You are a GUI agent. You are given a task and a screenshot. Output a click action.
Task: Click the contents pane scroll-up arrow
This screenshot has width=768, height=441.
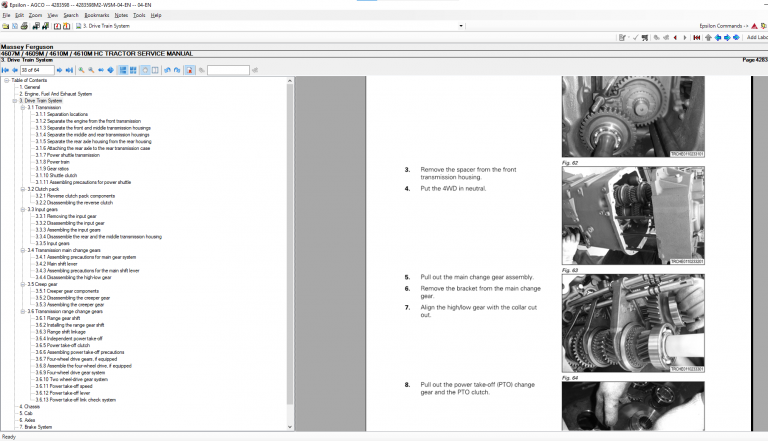[289, 81]
